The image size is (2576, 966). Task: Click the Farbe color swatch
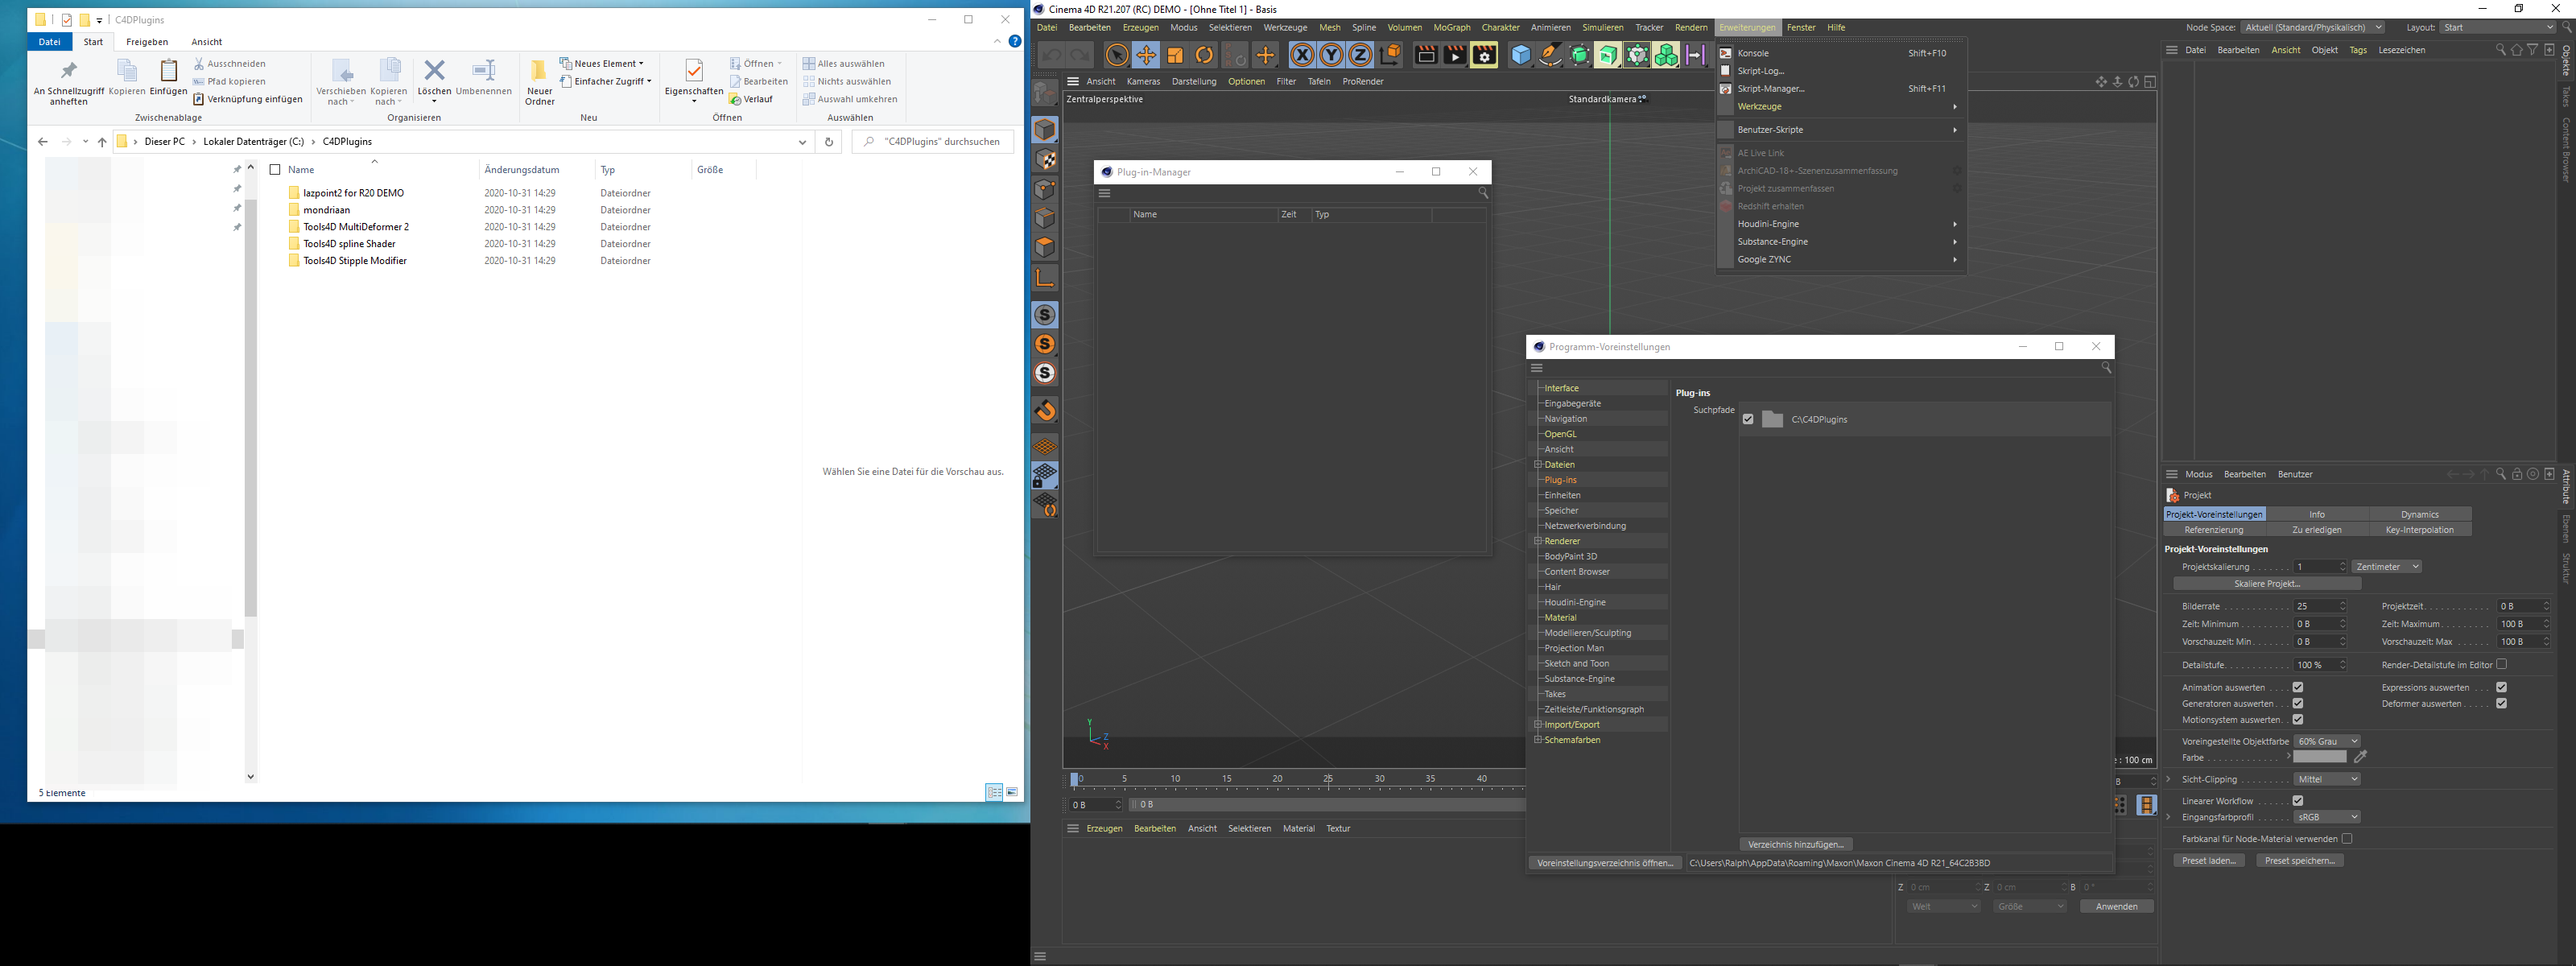(2319, 757)
